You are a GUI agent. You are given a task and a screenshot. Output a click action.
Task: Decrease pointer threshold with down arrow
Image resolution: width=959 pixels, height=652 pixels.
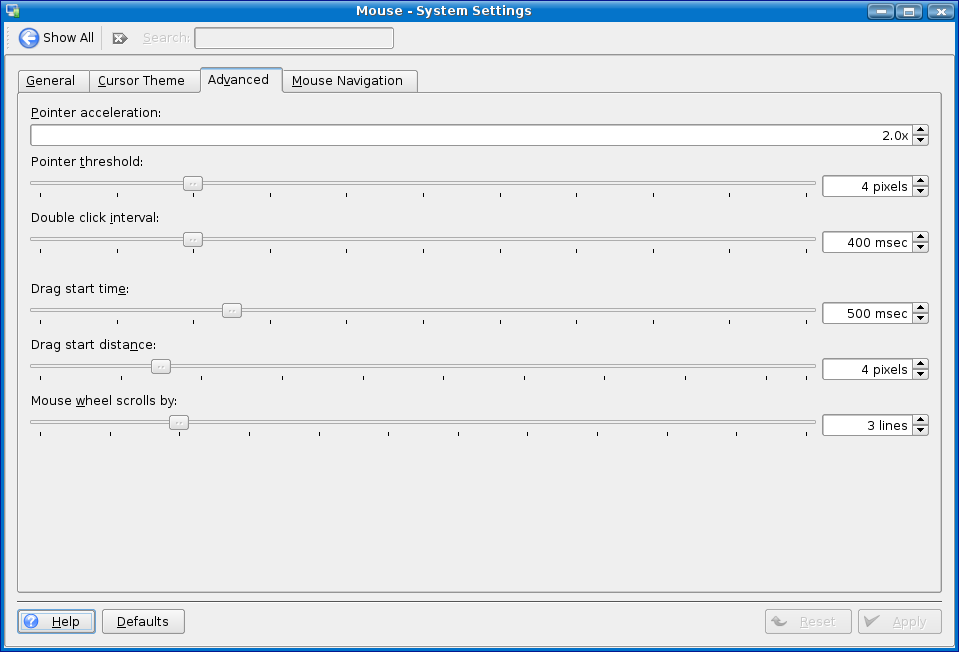point(920,191)
